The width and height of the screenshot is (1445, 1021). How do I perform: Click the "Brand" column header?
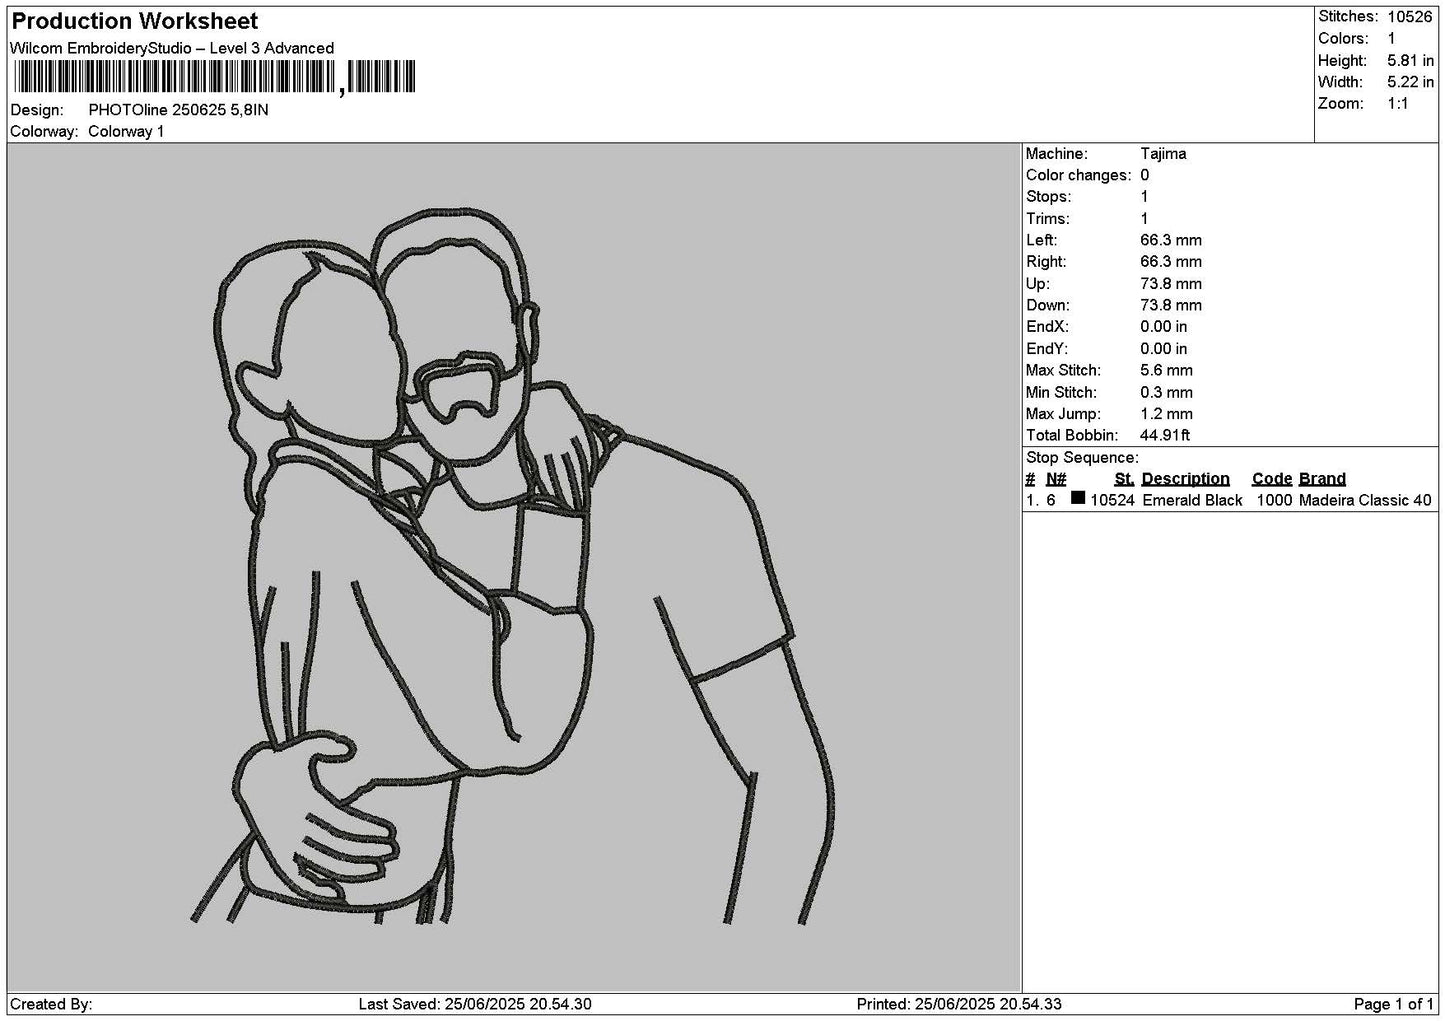(x=1322, y=479)
